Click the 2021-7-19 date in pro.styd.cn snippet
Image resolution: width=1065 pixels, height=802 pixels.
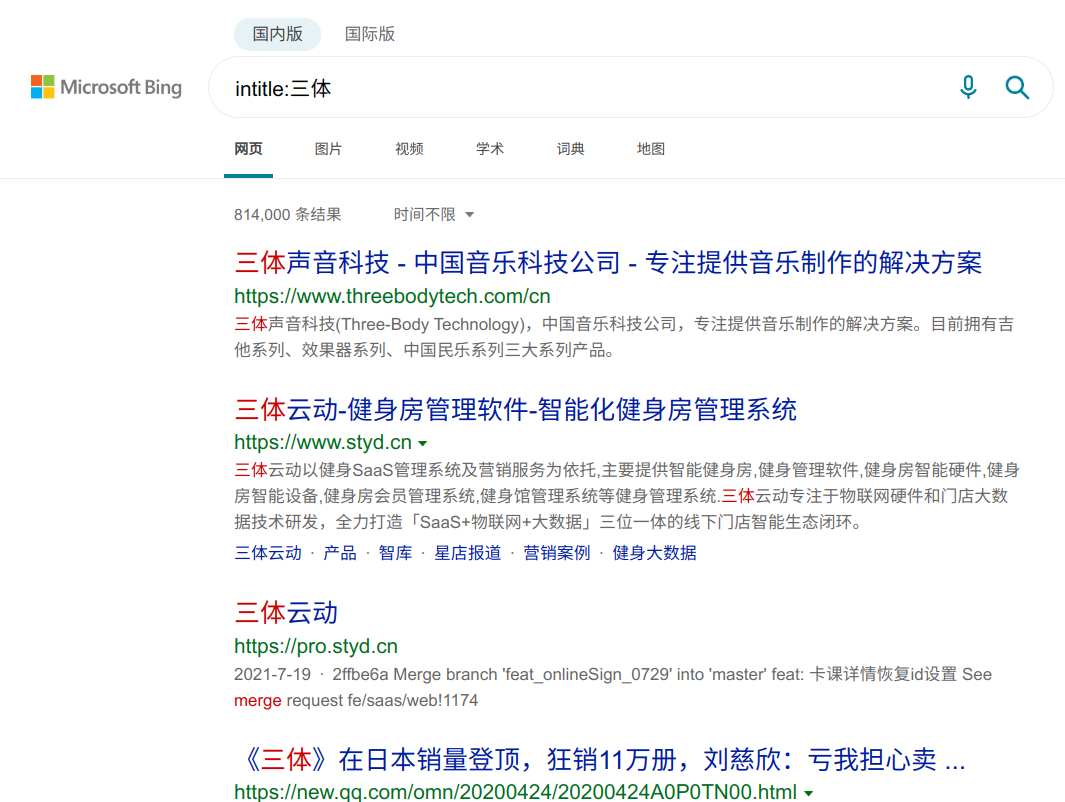pos(272,674)
